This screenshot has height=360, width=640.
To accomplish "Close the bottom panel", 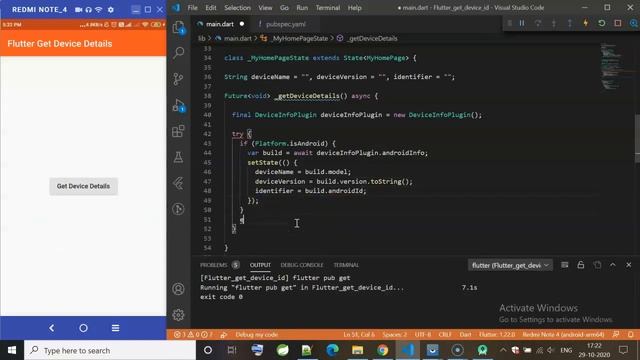I will (629, 265).
